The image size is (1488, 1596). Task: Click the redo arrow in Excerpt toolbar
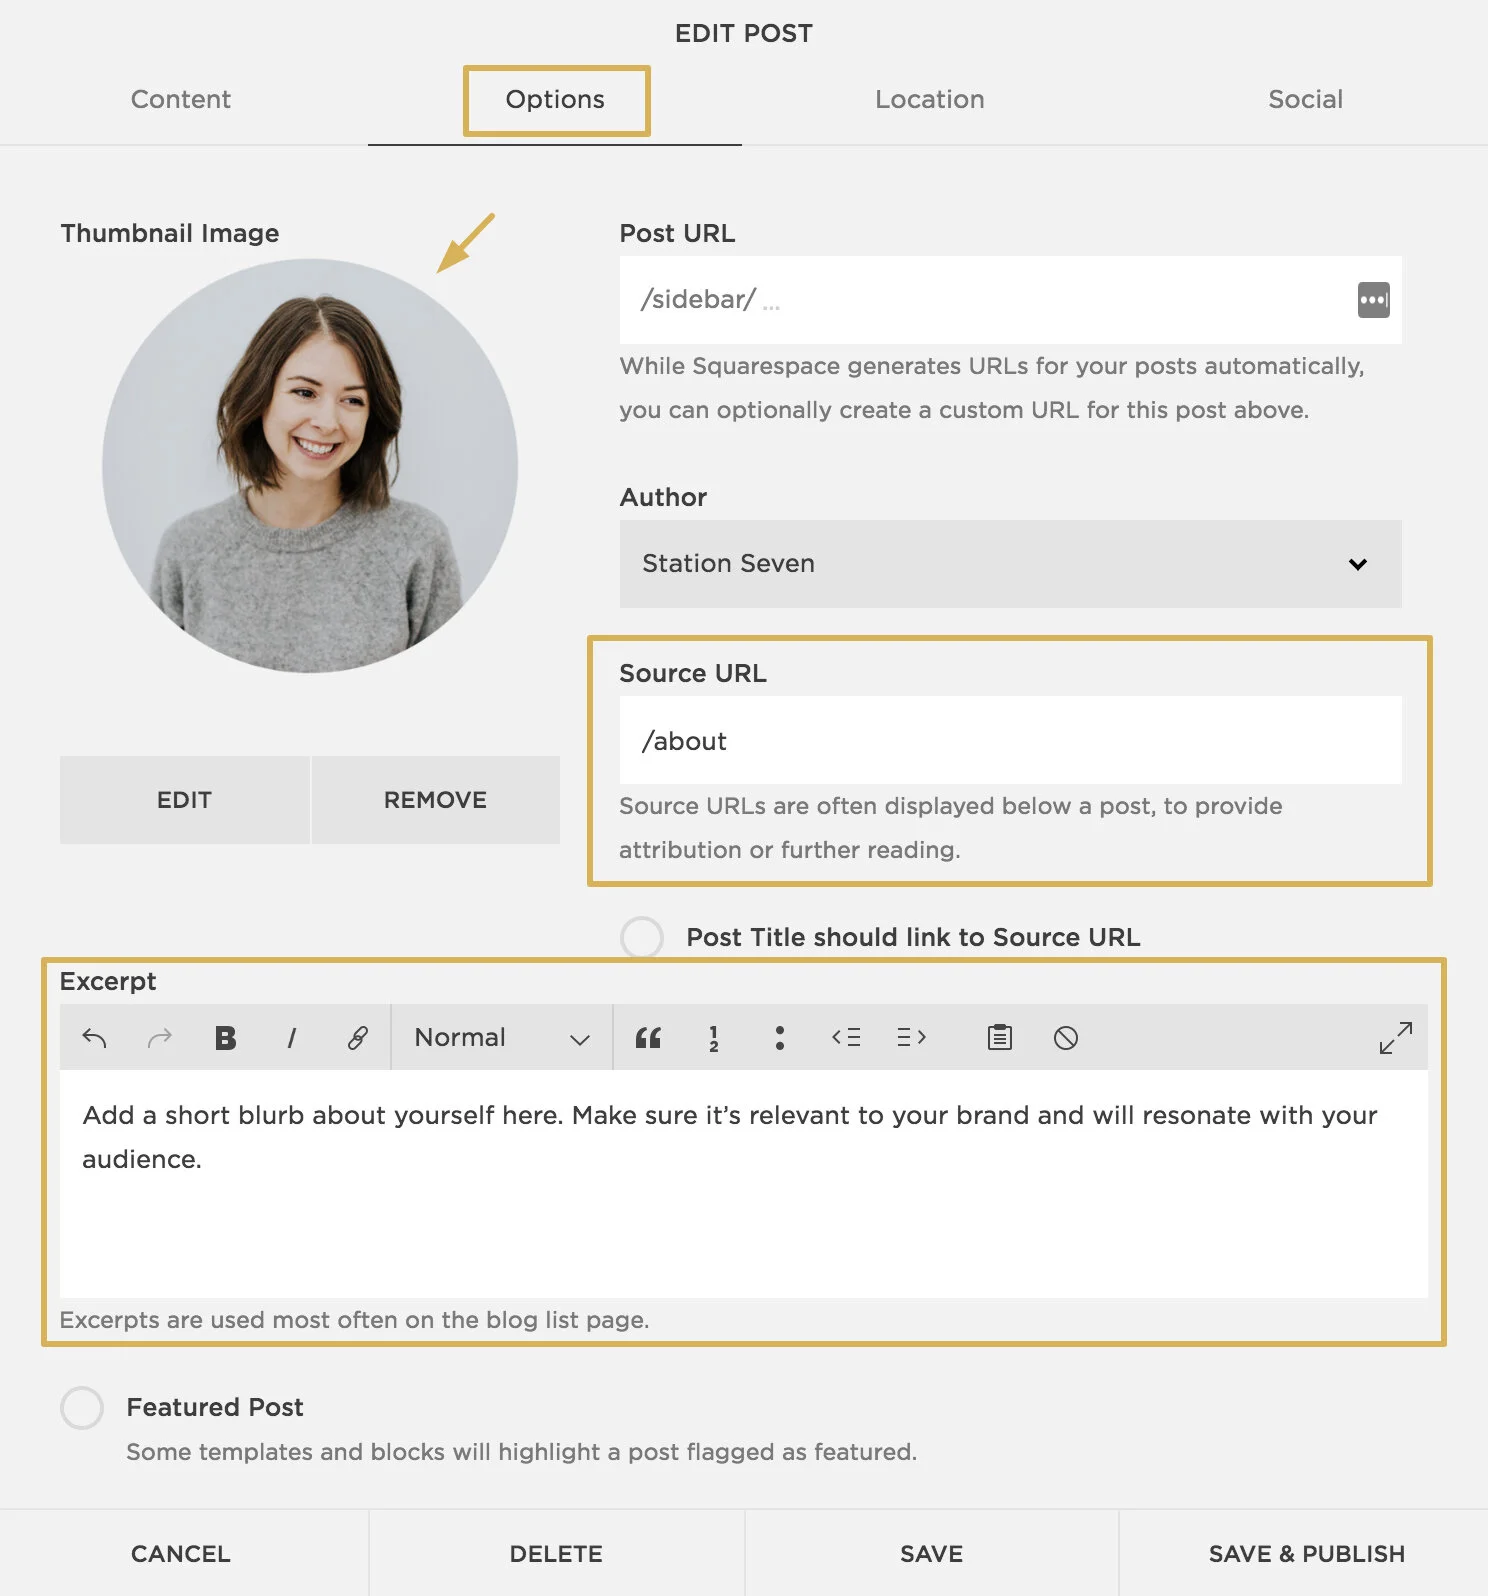(160, 1038)
